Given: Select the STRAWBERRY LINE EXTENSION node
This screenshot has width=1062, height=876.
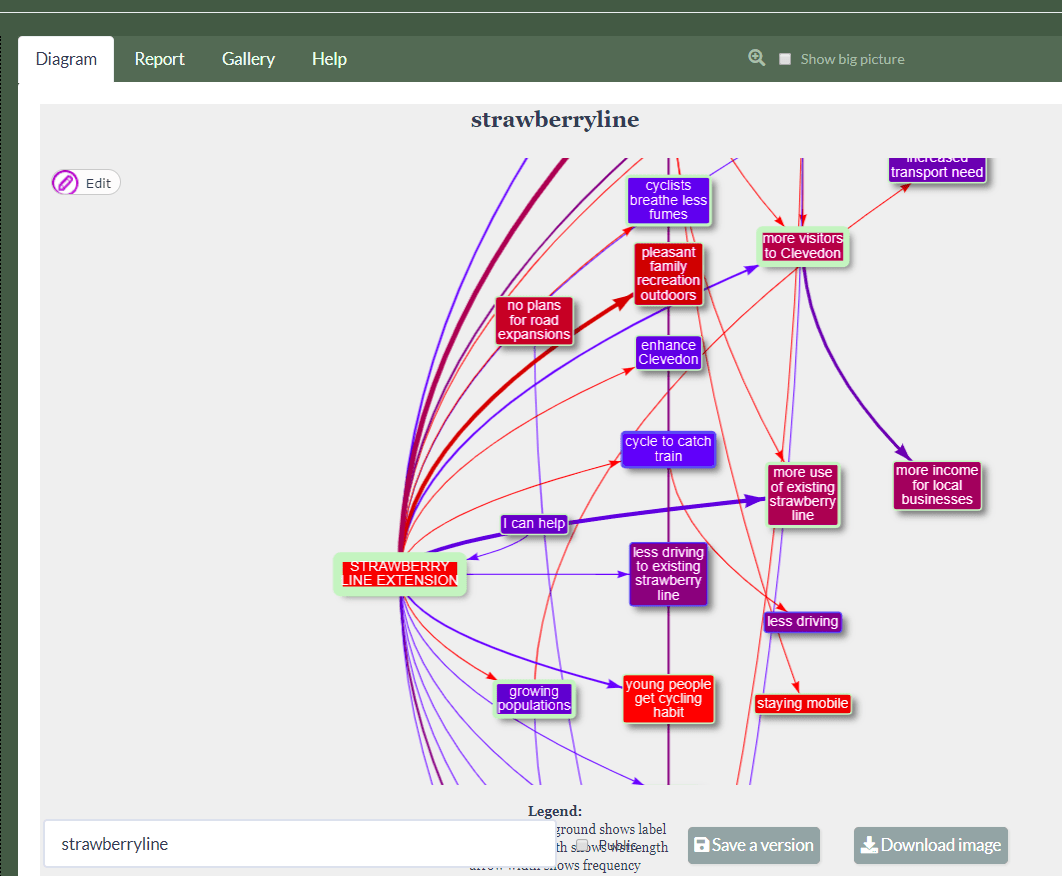Looking at the screenshot, I should 400,574.
